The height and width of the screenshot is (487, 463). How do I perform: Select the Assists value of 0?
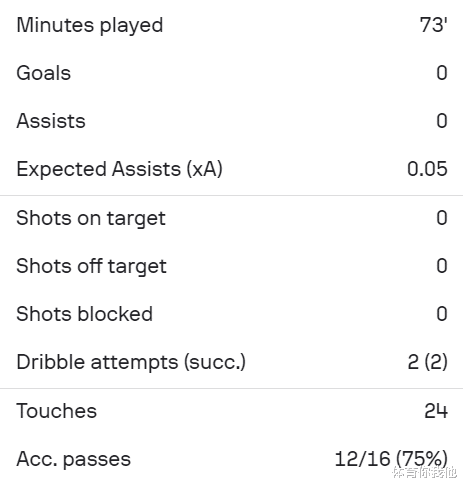click(x=442, y=121)
